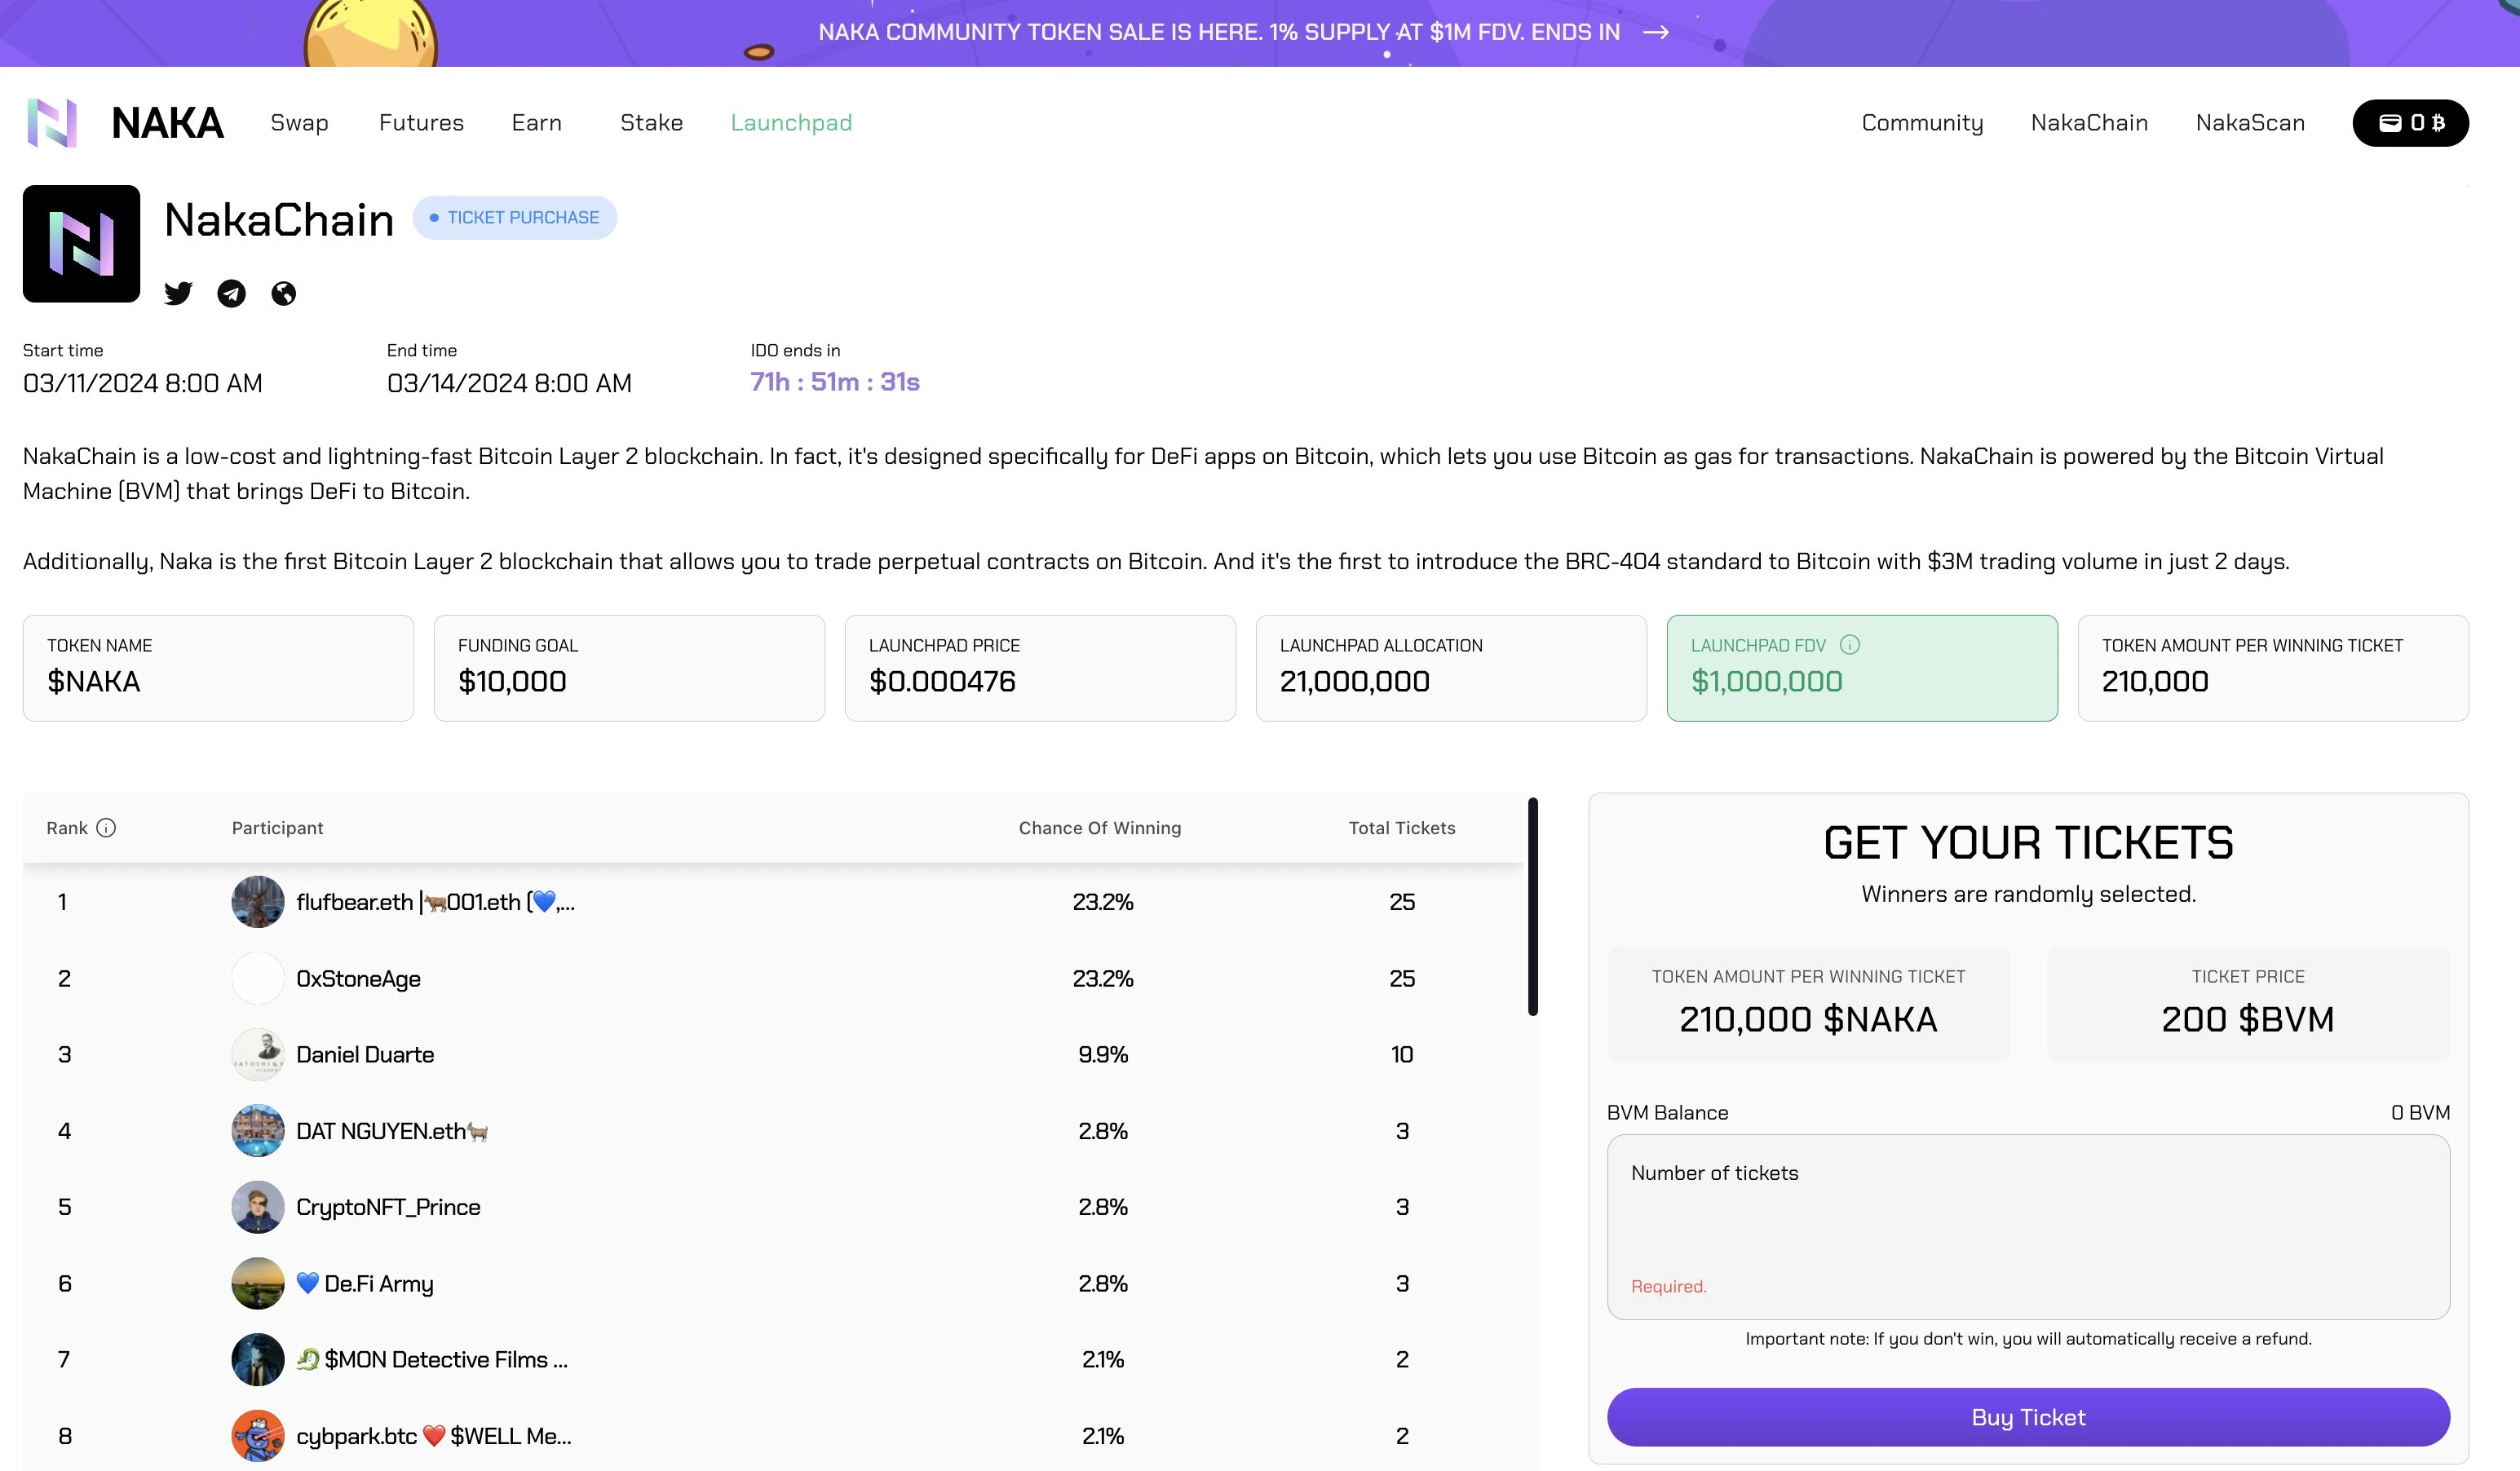Click the Number of tickets input field
Screen dimensions: 2520x1471
[2028, 1226]
